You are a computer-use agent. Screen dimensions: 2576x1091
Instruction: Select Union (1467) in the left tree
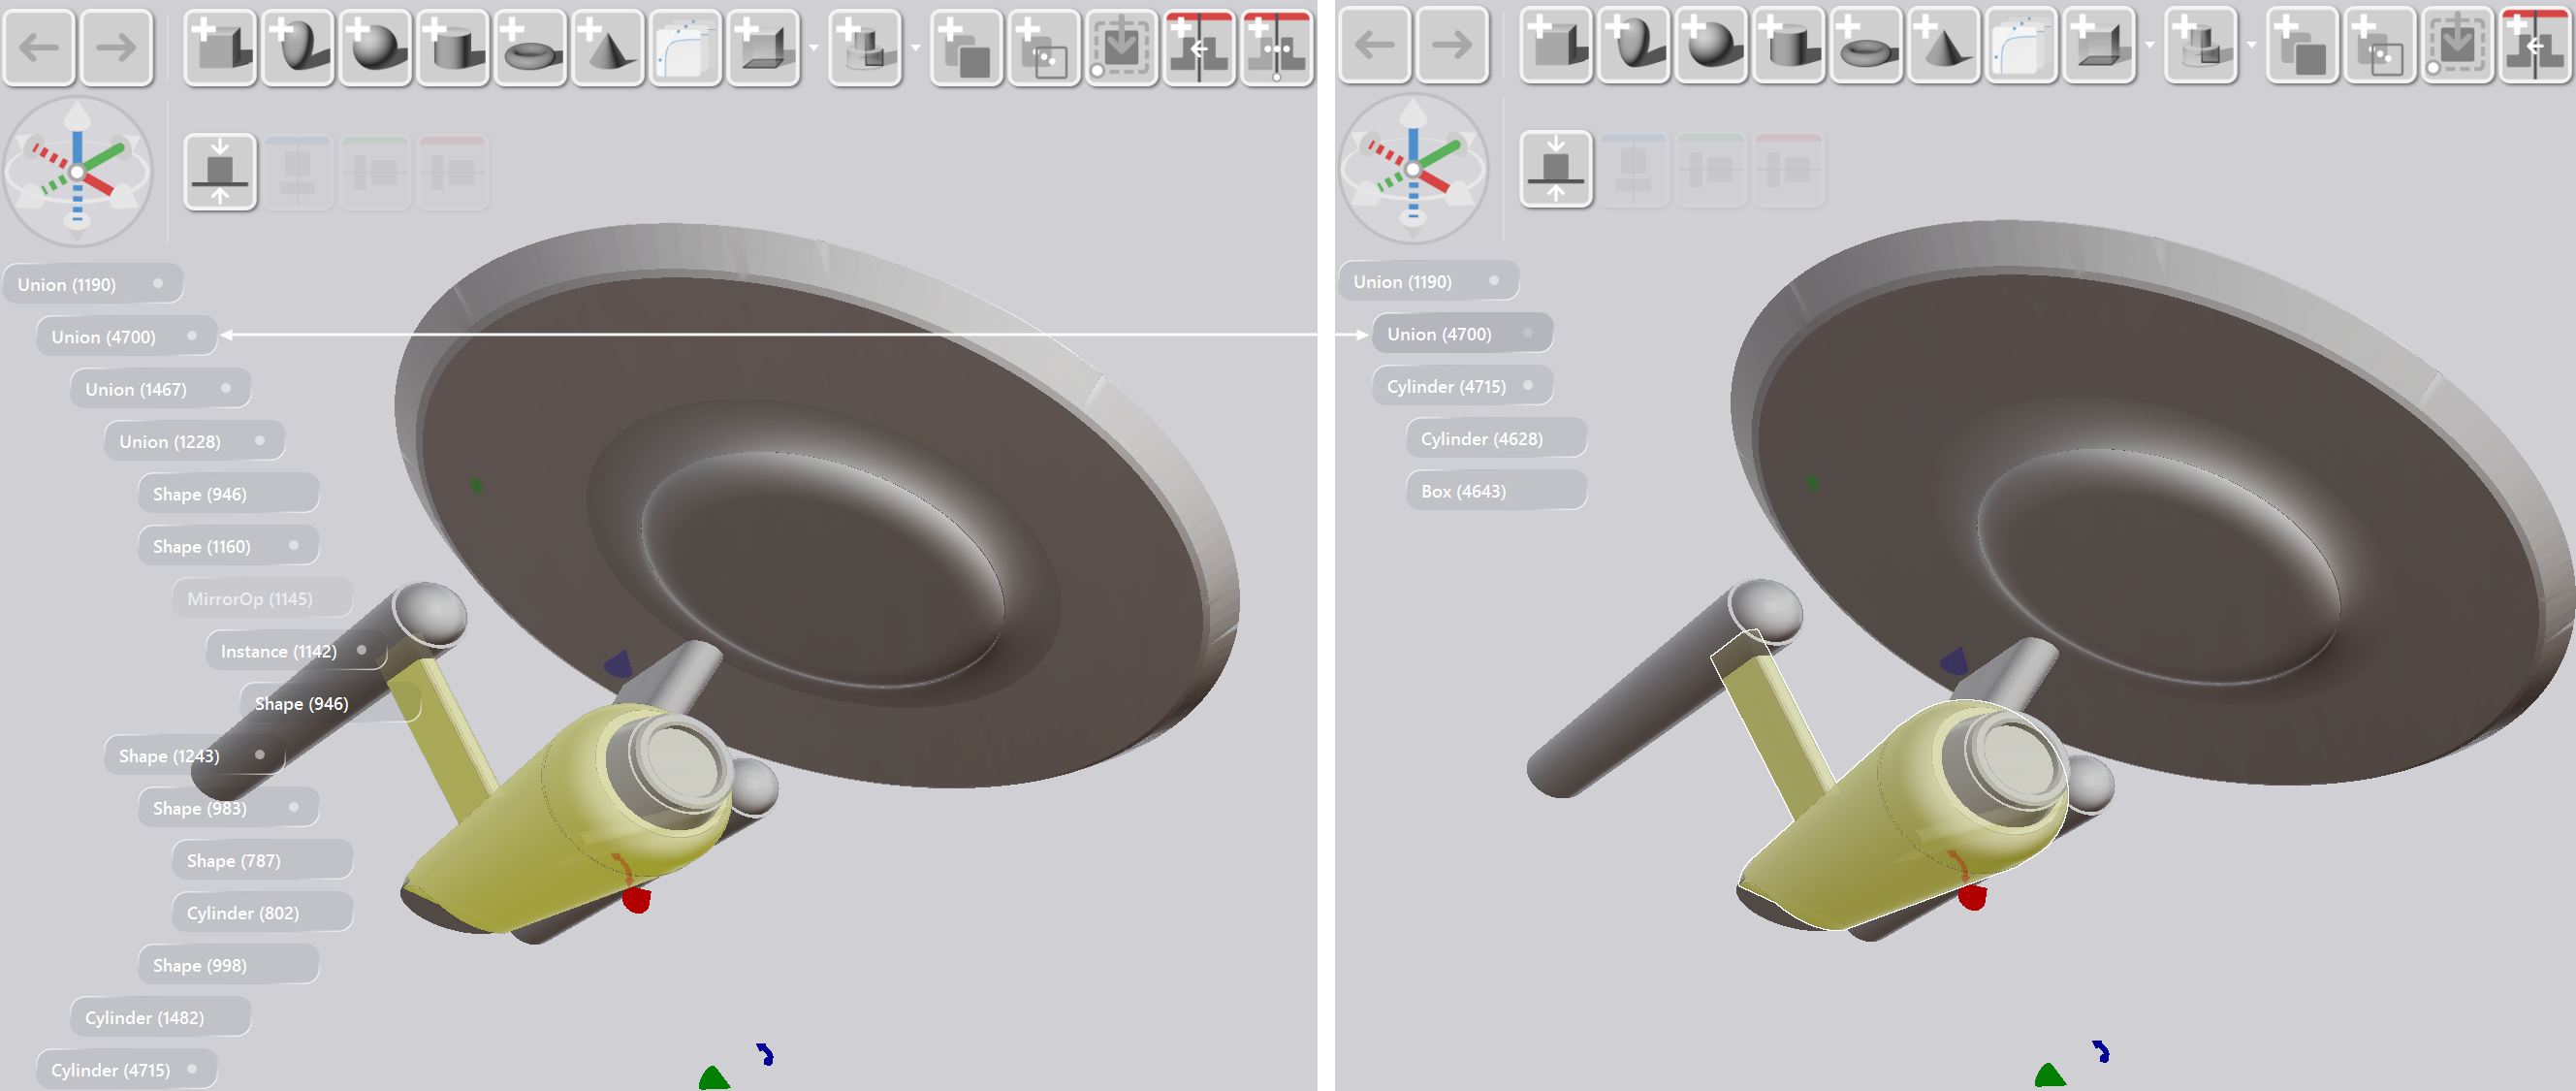pyautogui.click(x=160, y=389)
